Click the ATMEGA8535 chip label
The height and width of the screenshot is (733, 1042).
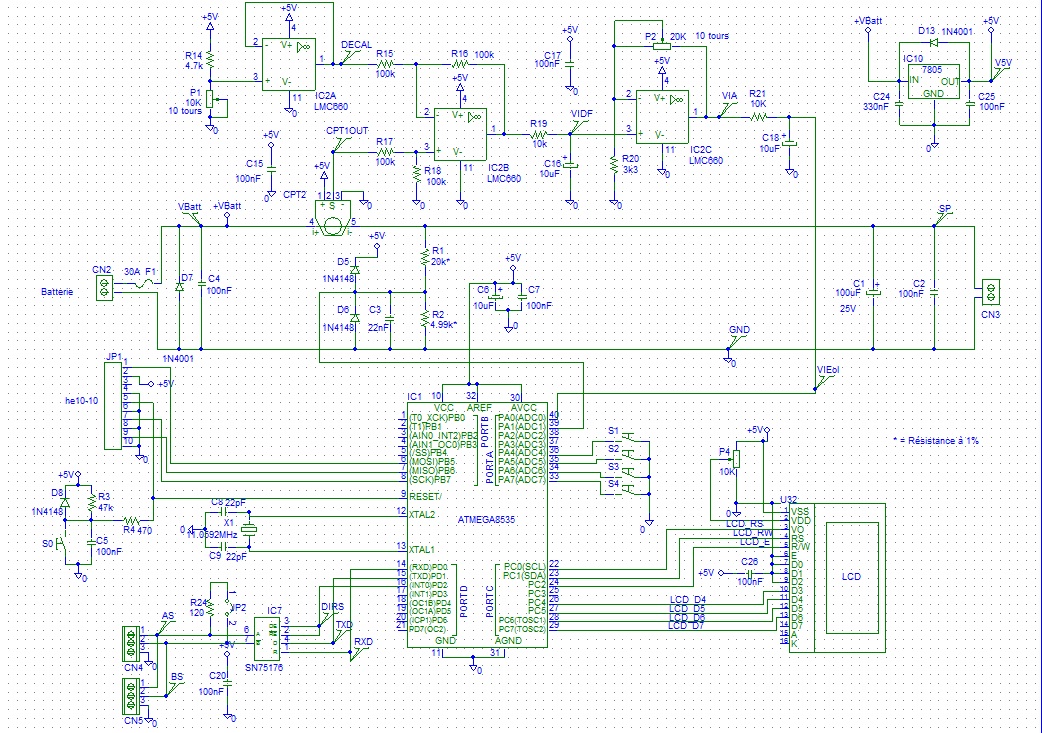click(x=486, y=520)
